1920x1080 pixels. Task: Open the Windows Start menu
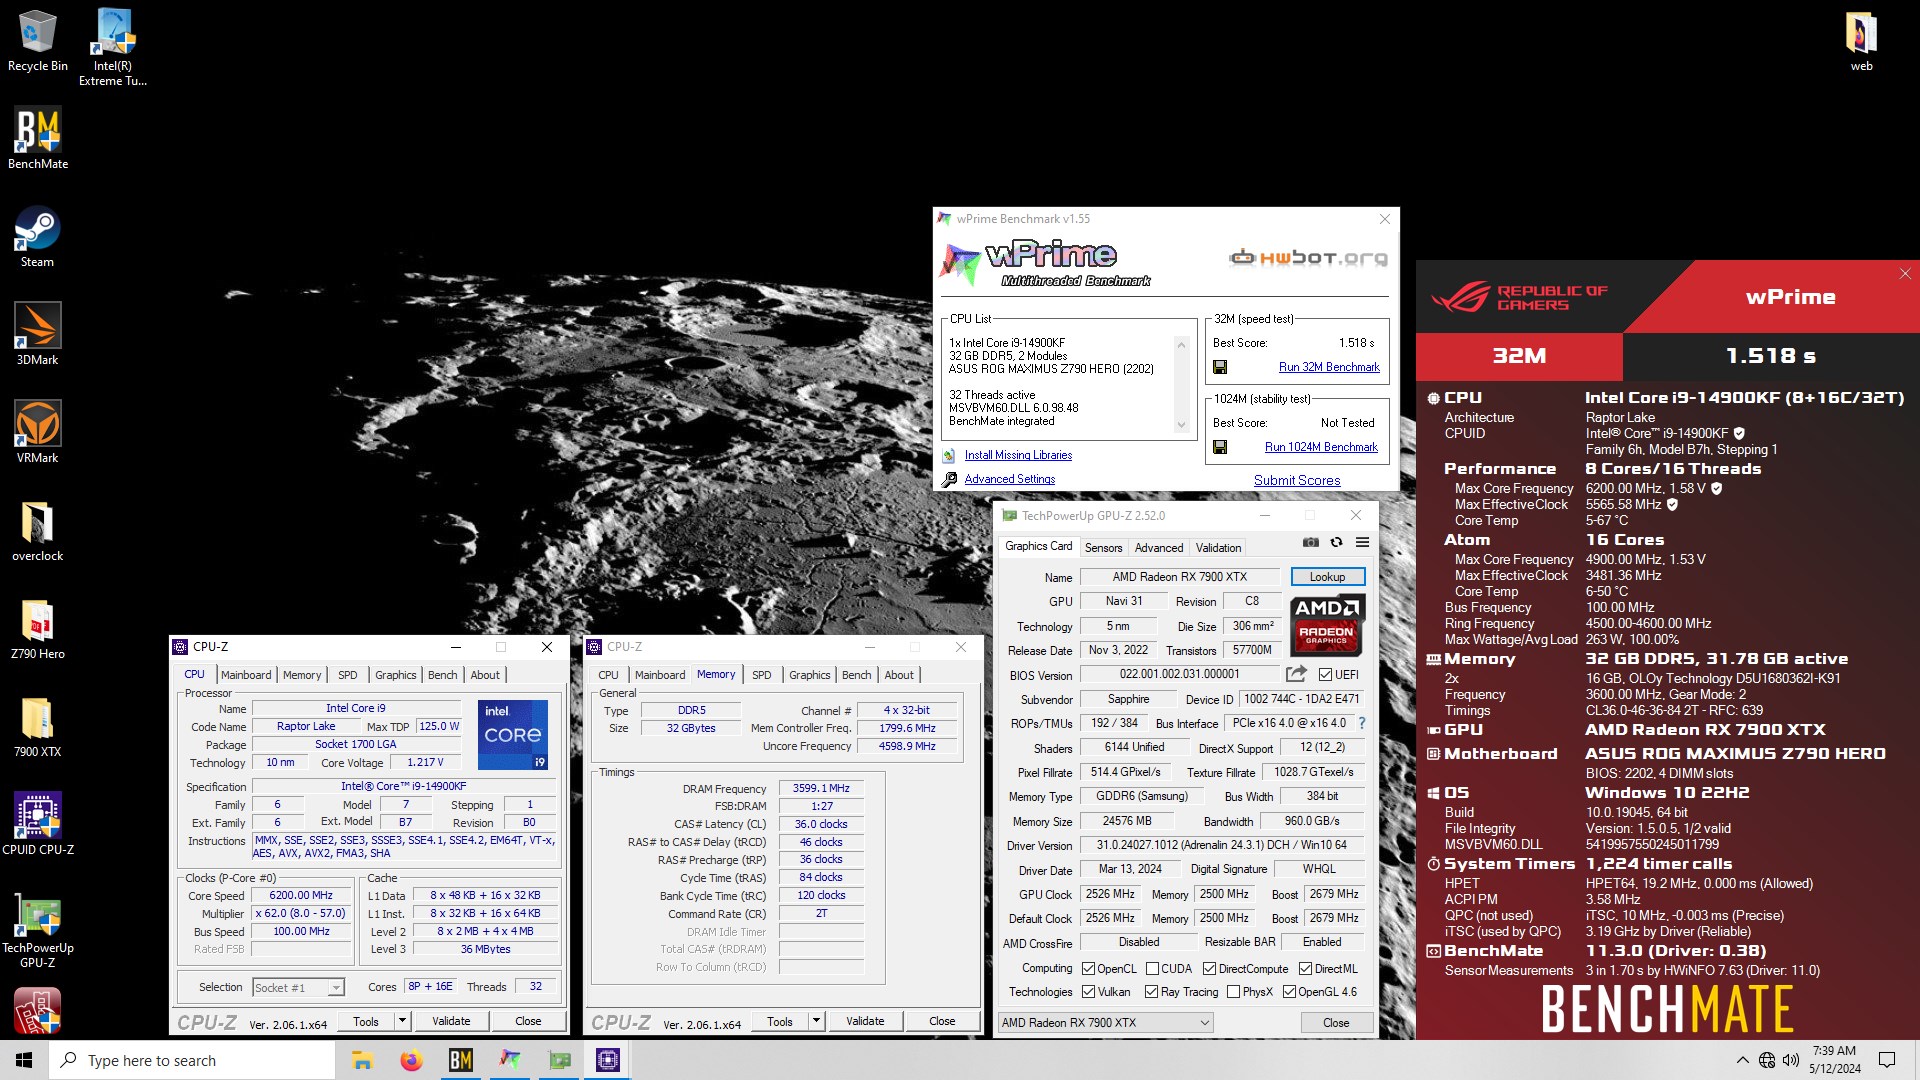tap(24, 1060)
